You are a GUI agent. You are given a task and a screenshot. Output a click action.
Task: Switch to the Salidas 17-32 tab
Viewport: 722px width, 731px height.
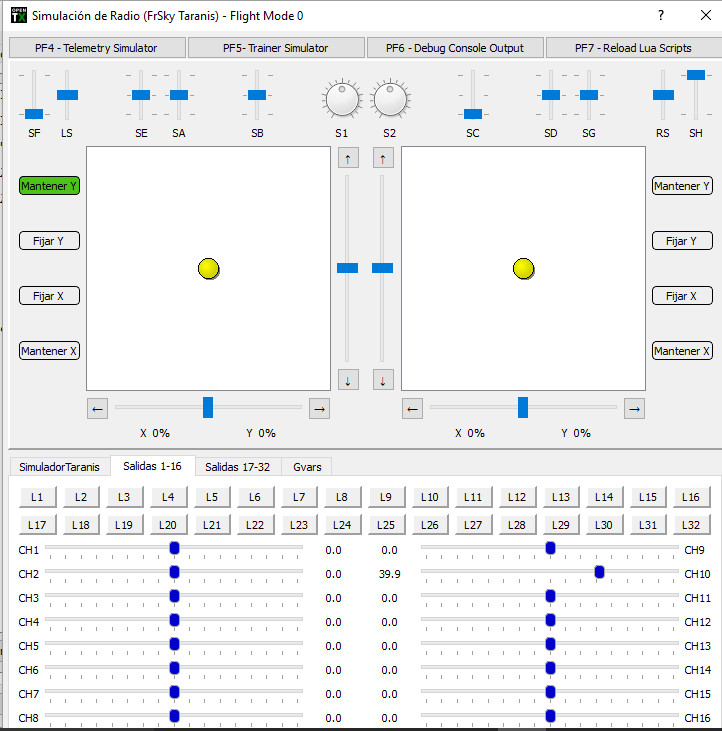coord(237,467)
